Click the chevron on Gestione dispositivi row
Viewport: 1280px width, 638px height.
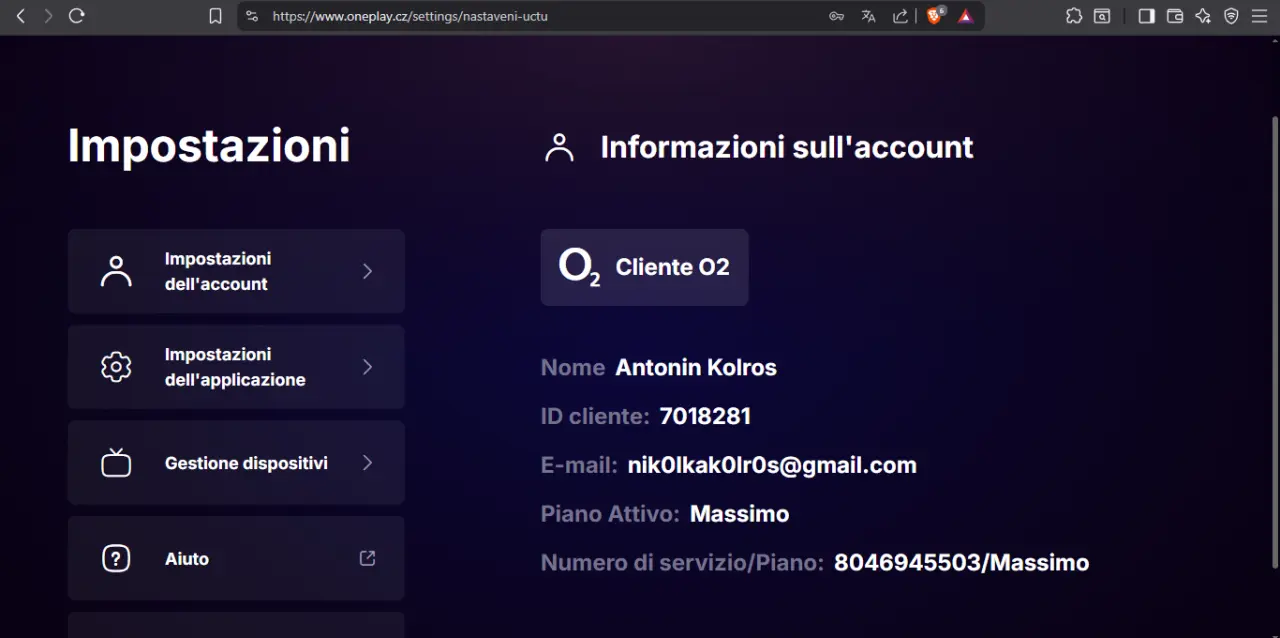pyautogui.click(x=367, y=463)
